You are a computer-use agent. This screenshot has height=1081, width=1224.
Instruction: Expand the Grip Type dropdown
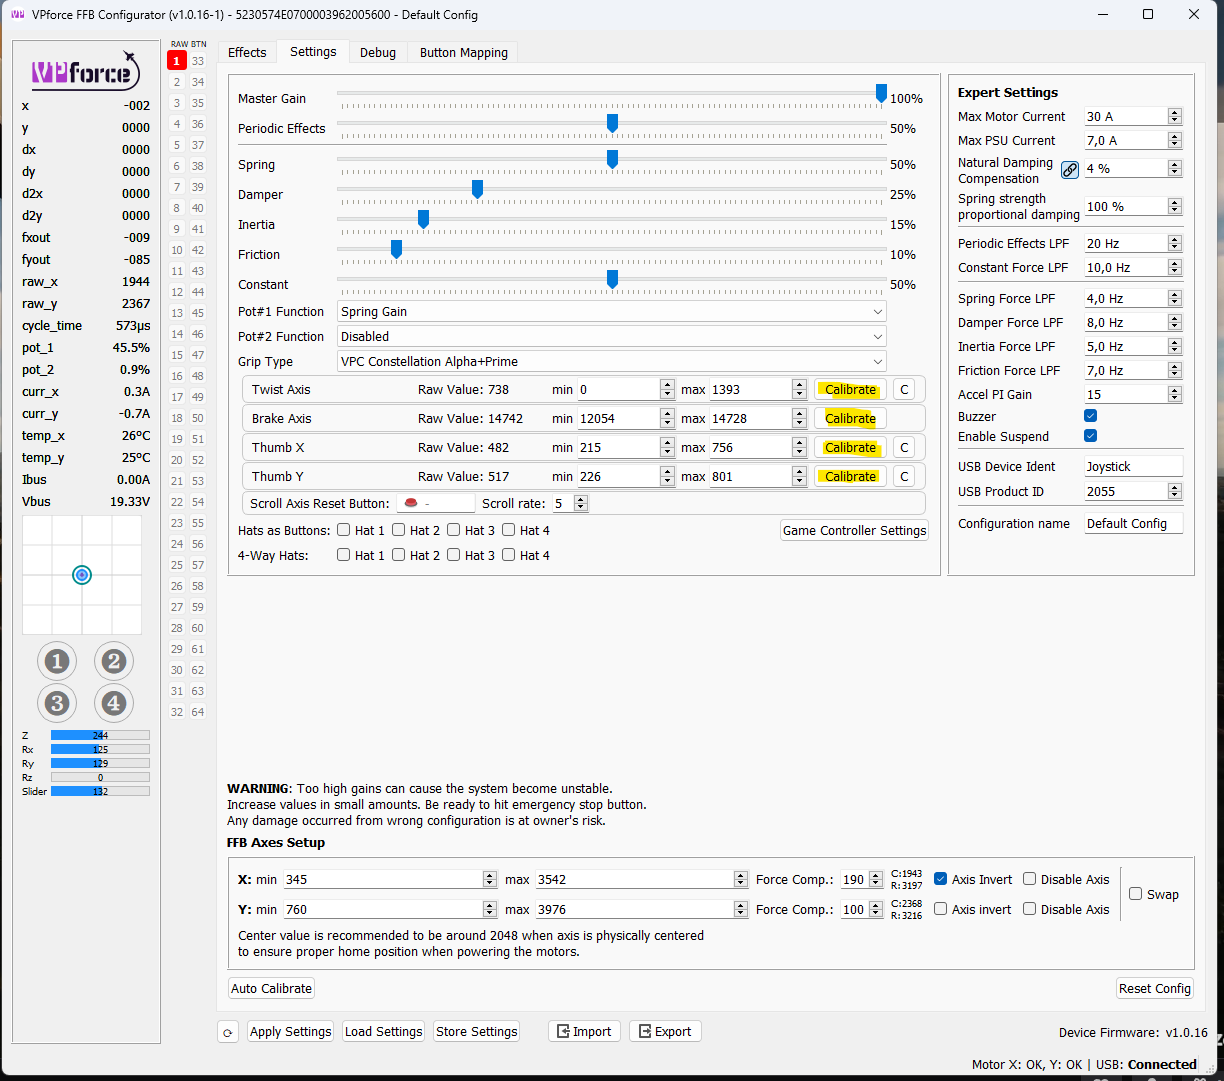pos(611,362)
